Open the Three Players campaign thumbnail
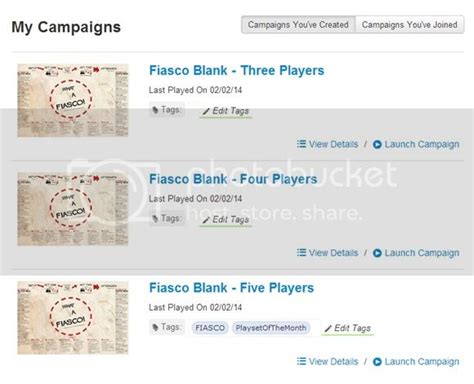Viewport: 474px width, 384px height. [73, 100]
